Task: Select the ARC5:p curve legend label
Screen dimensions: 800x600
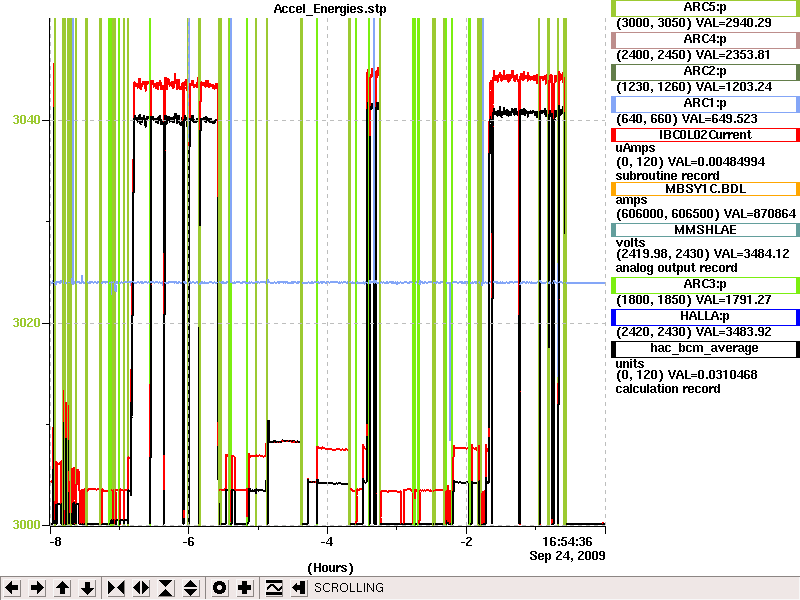Action: pos(705,8)
